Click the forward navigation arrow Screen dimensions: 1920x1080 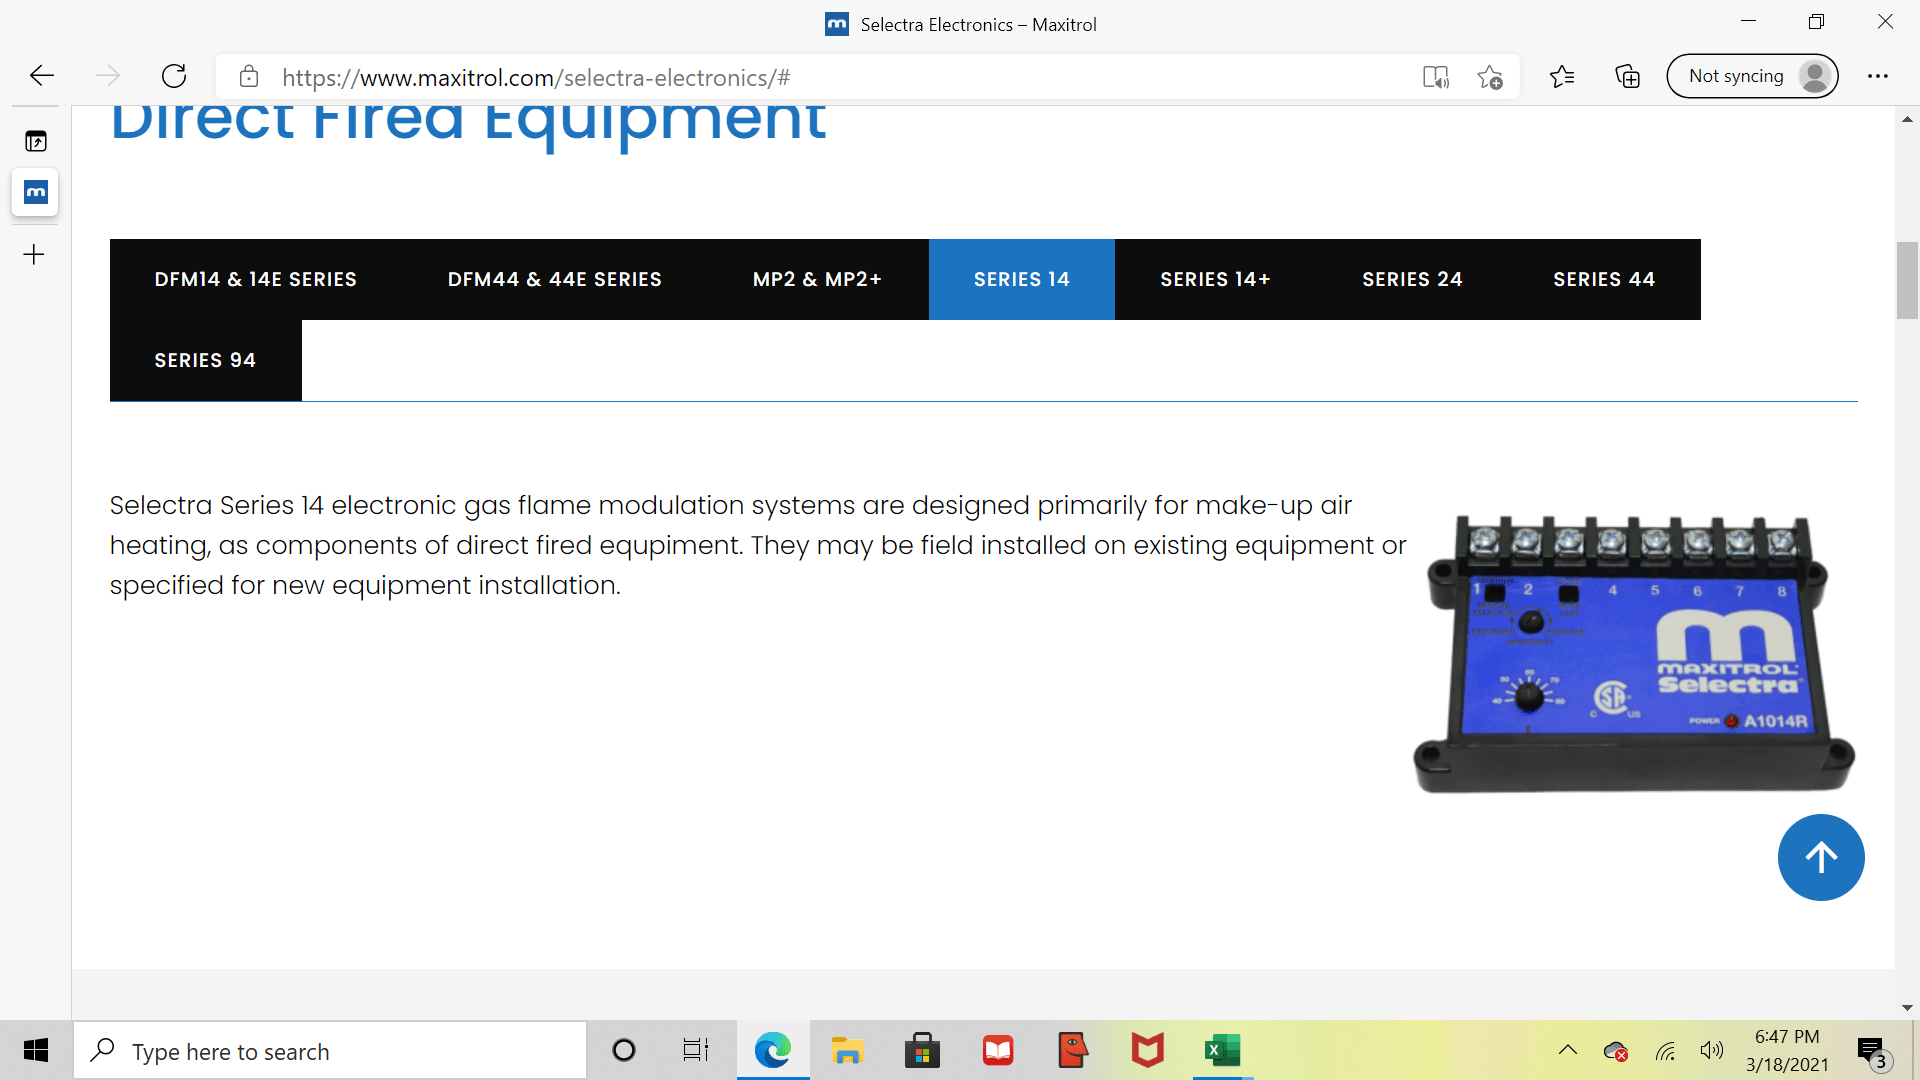click(108, 76)
